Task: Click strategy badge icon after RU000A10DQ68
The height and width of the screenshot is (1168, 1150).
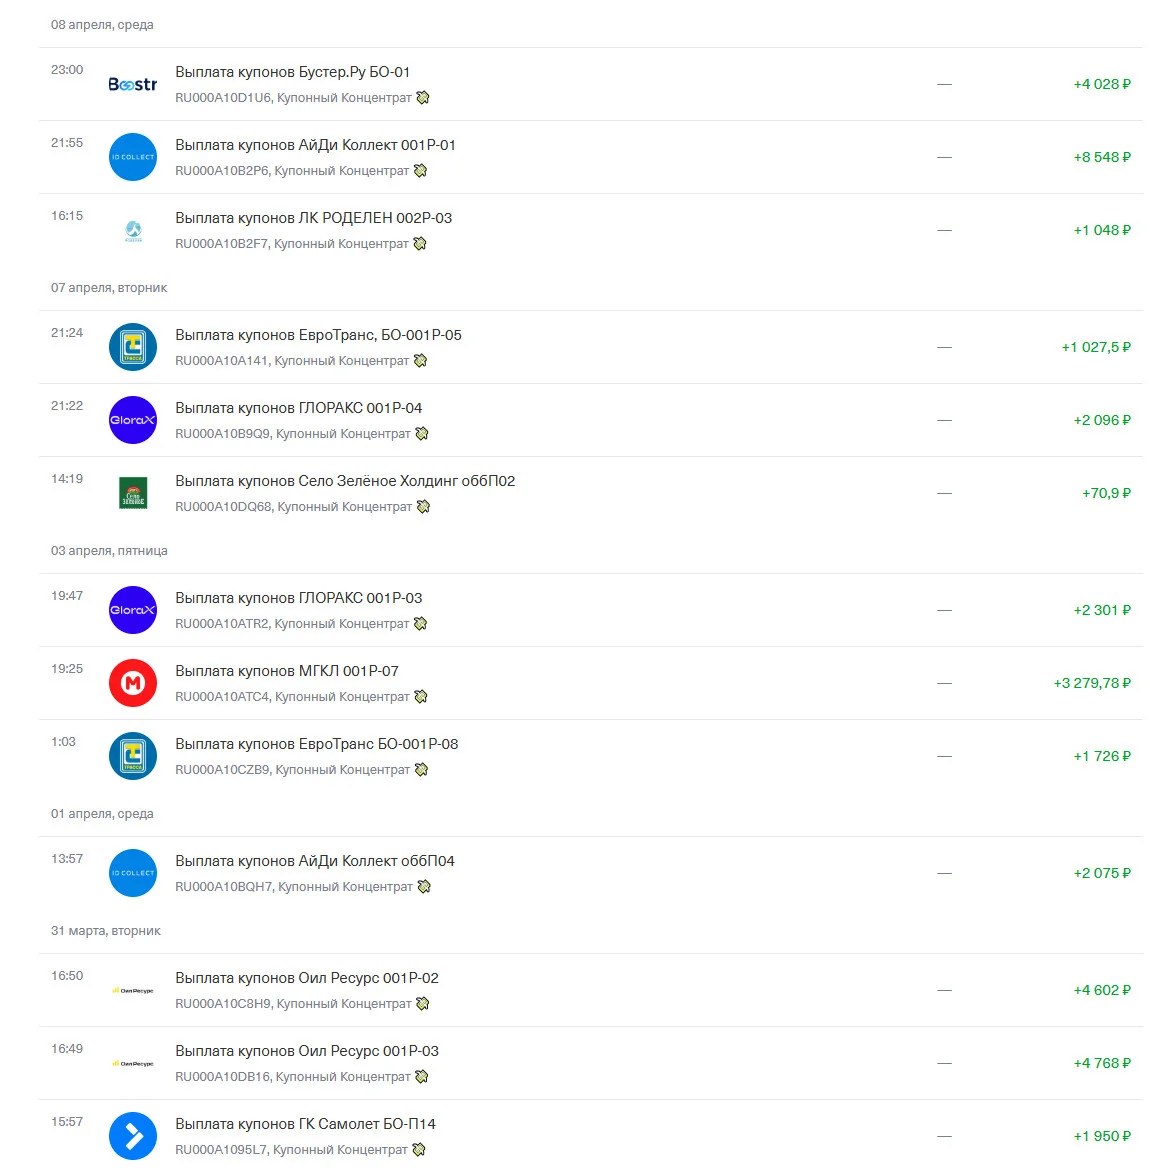Action: coord(424,507)
